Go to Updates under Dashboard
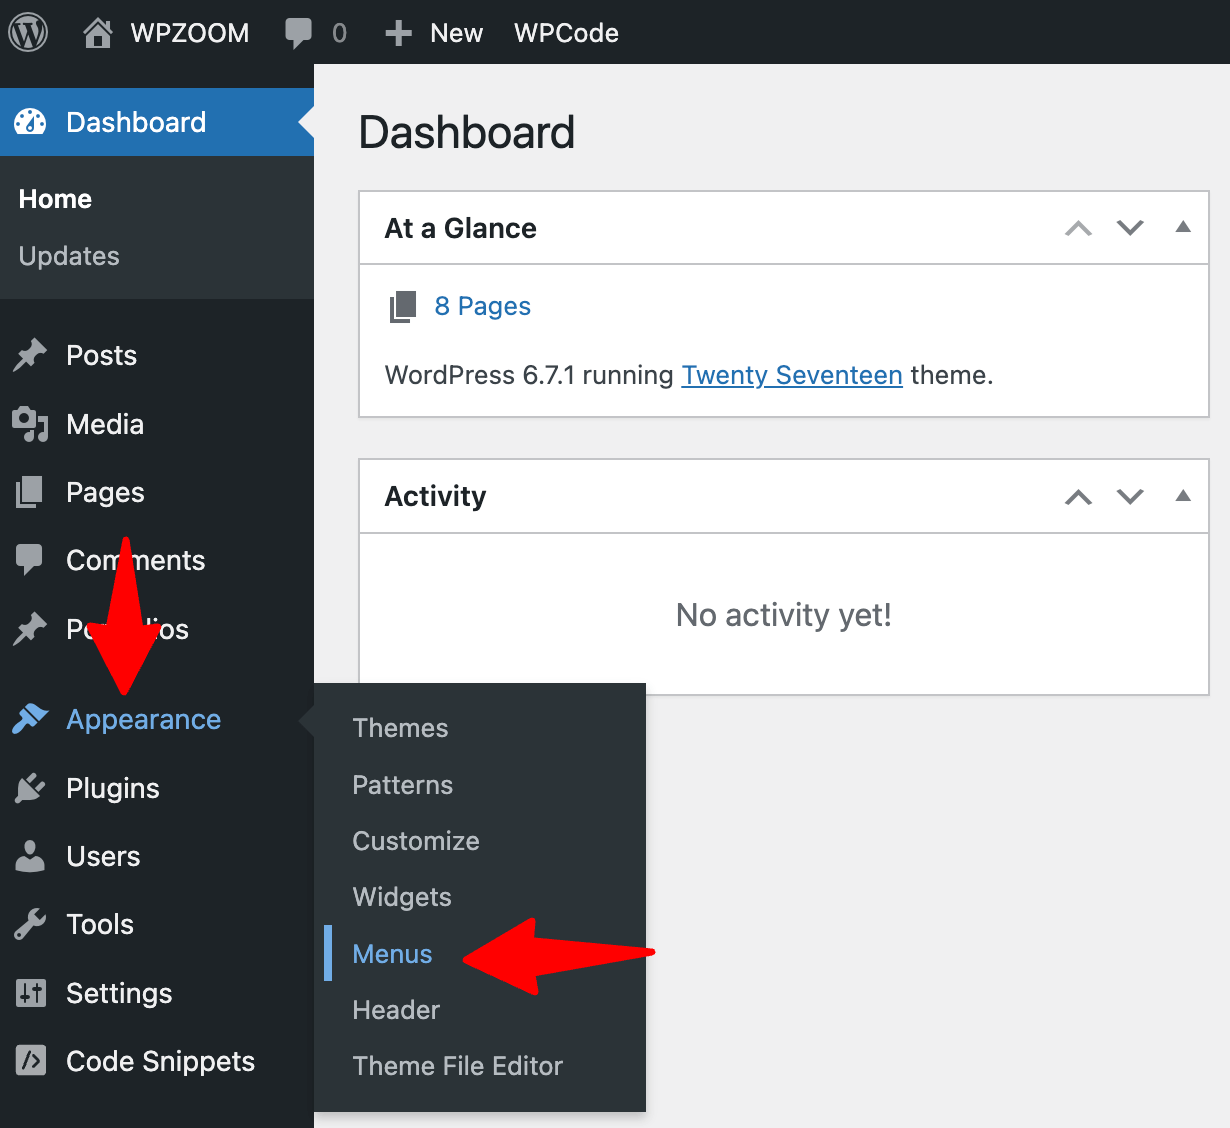Image resolution: width=1230 pixels, height=1128 pixels. point(69,256)
